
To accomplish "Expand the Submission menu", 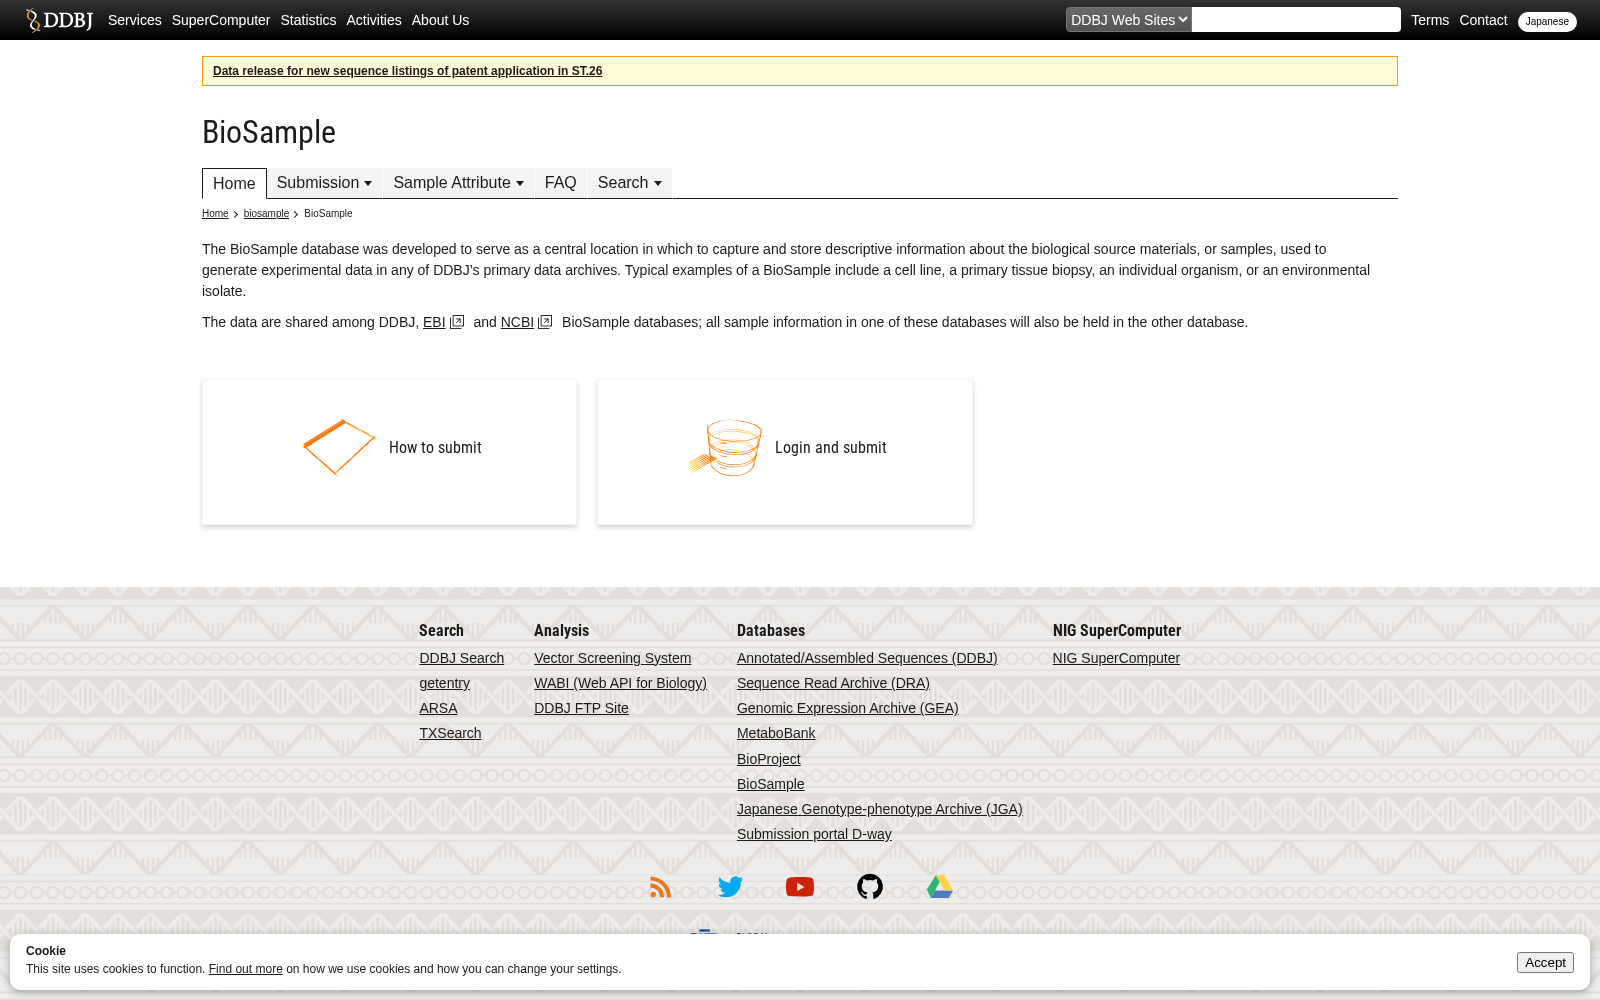I will coord(324,183).
